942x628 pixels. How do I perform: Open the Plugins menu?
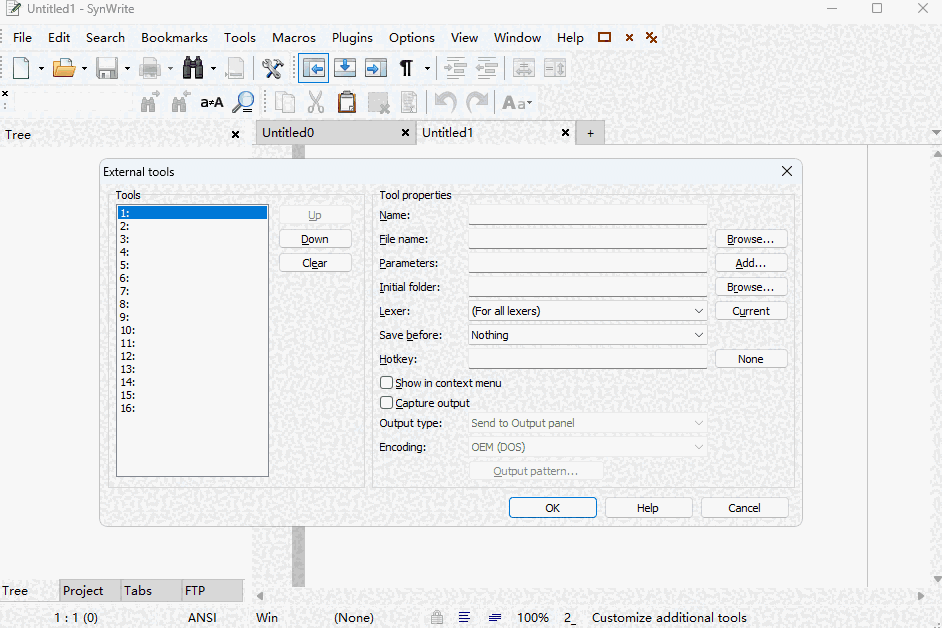point(352,38)
